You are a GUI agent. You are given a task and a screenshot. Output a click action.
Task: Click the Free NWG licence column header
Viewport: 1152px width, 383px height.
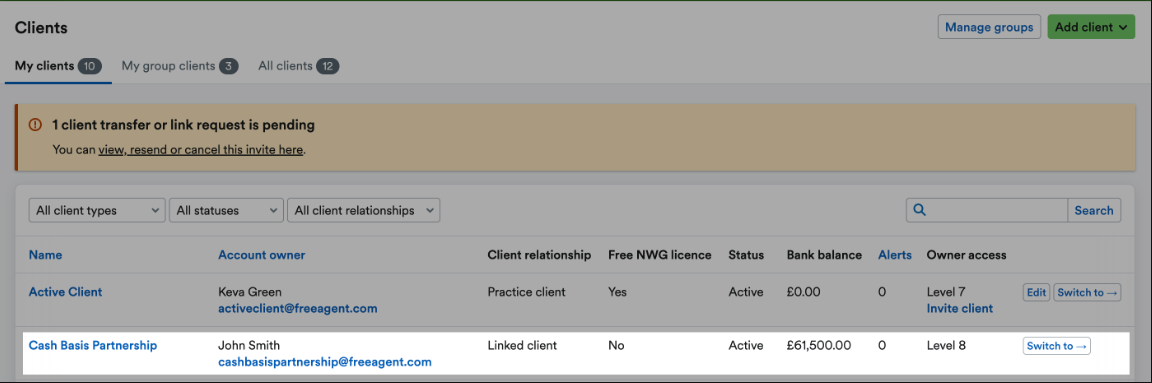click(660, 255)
